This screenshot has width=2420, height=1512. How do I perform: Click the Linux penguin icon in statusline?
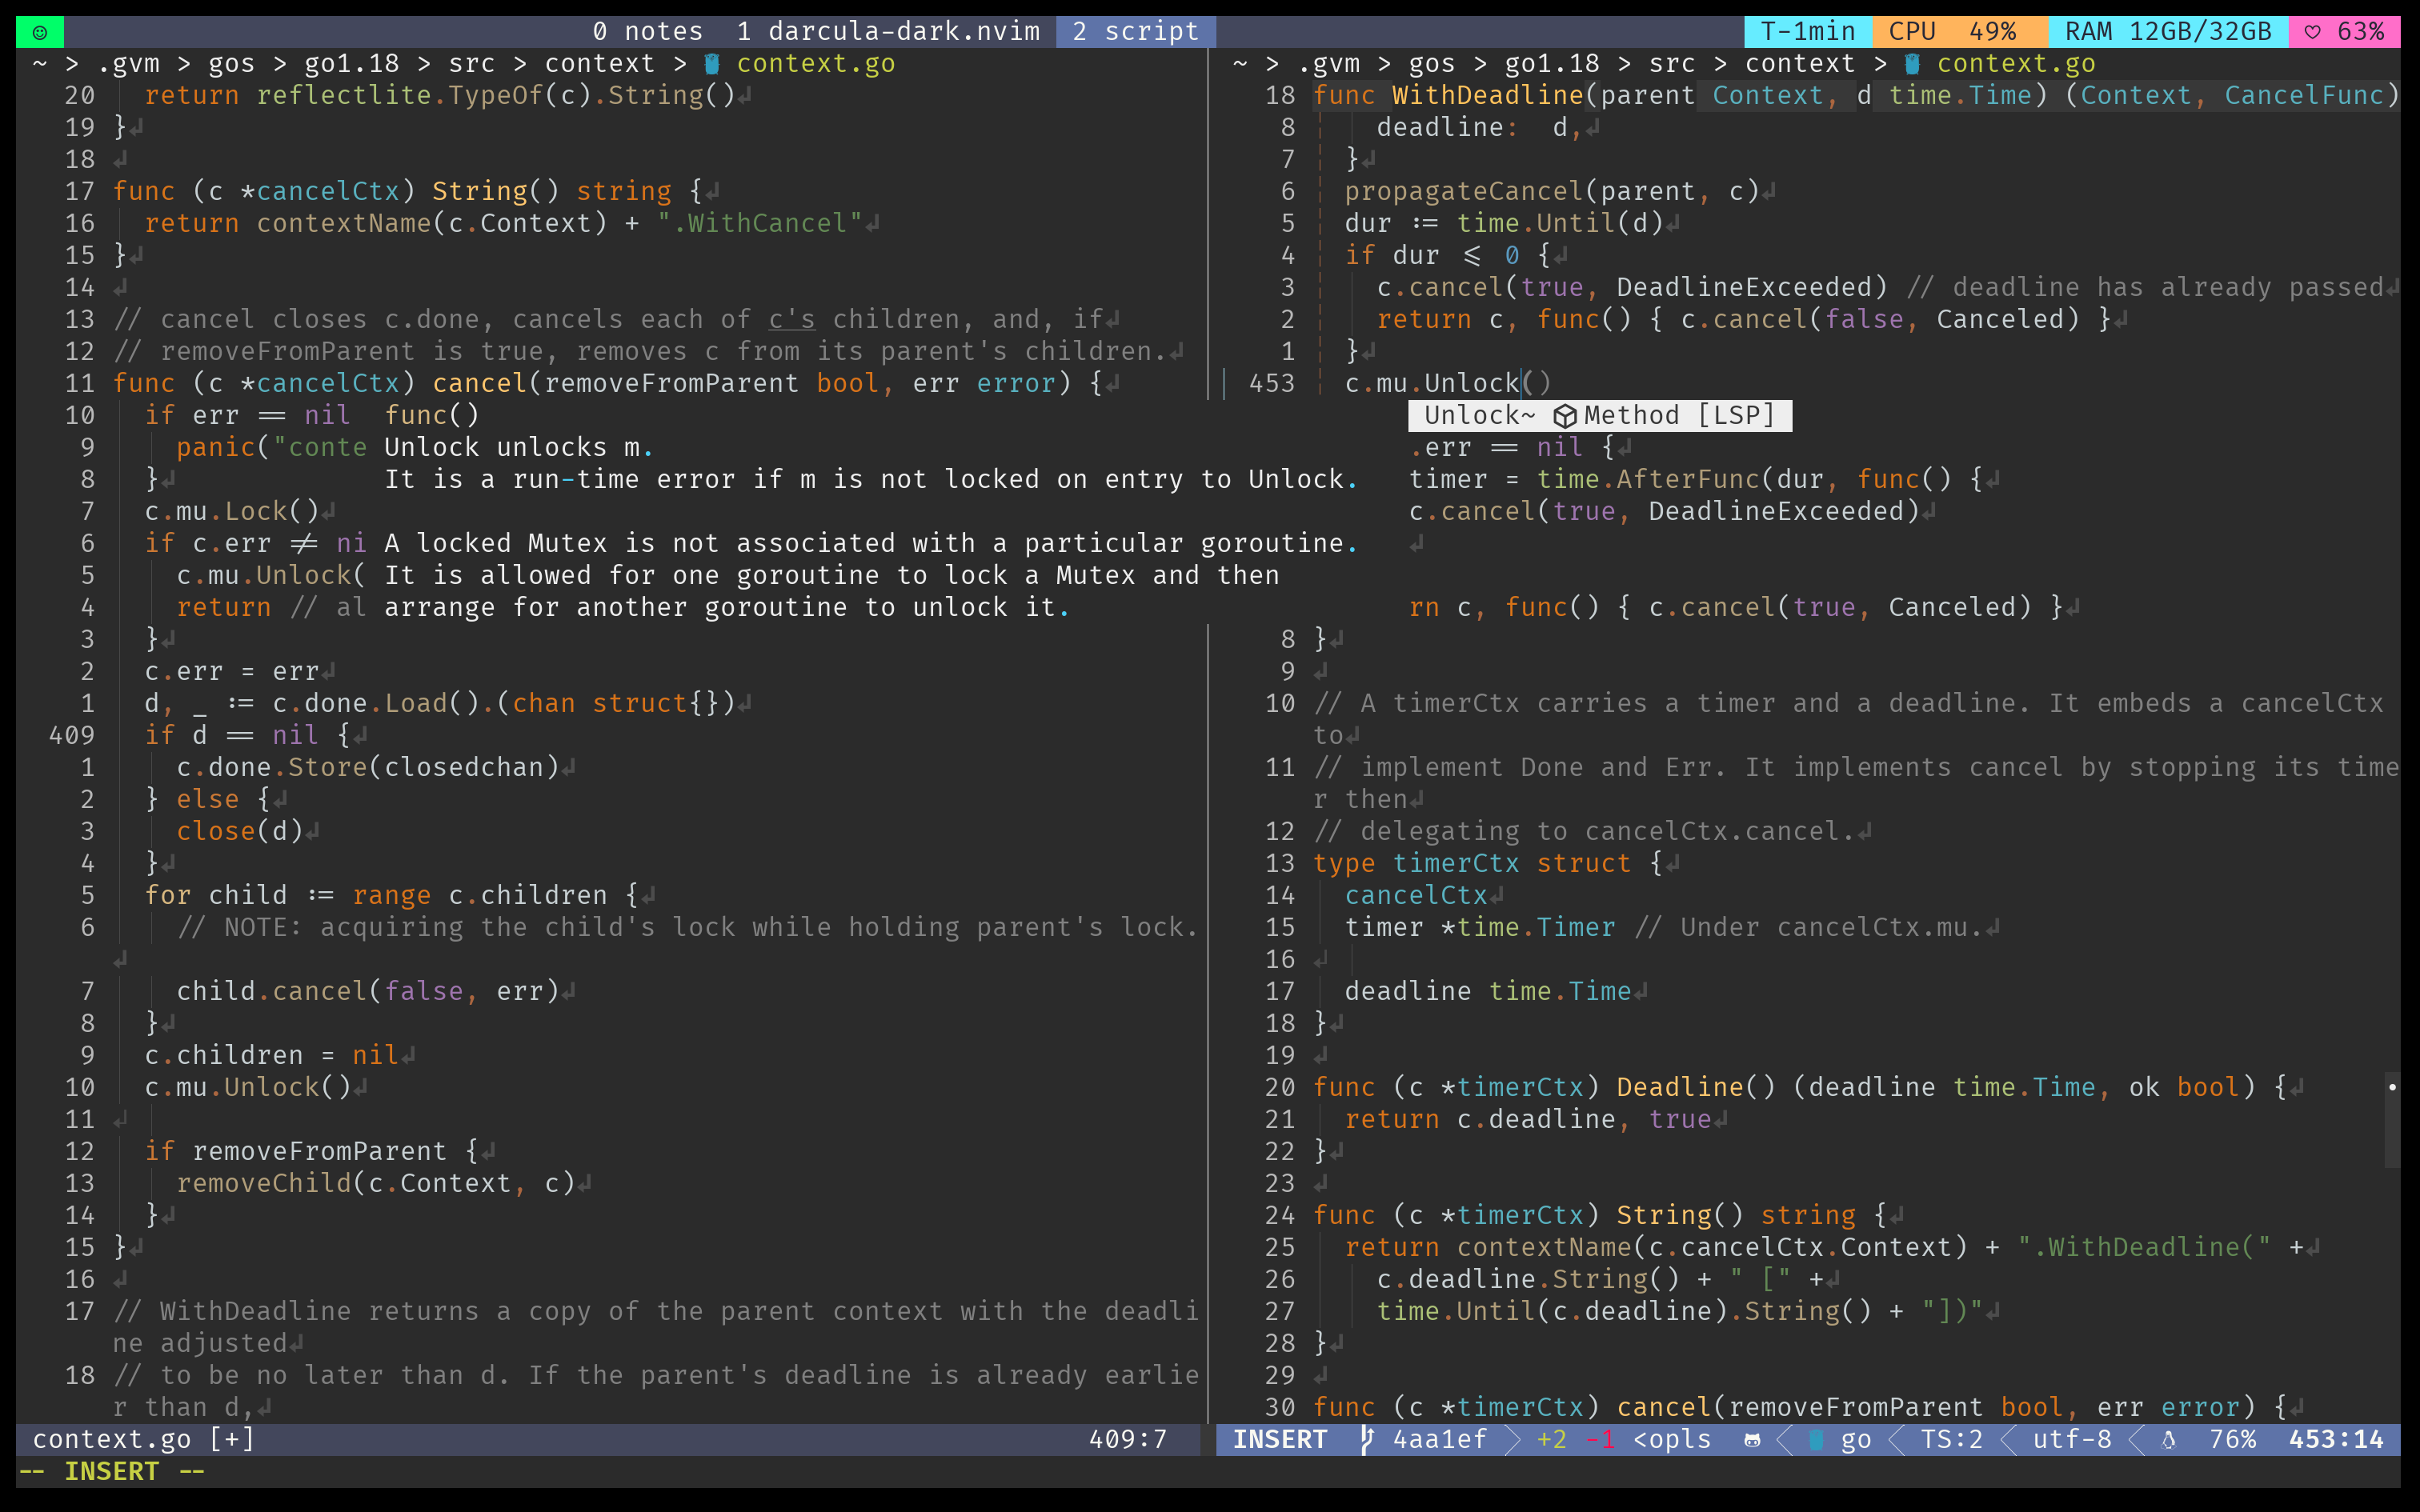pos(2168,1439)
